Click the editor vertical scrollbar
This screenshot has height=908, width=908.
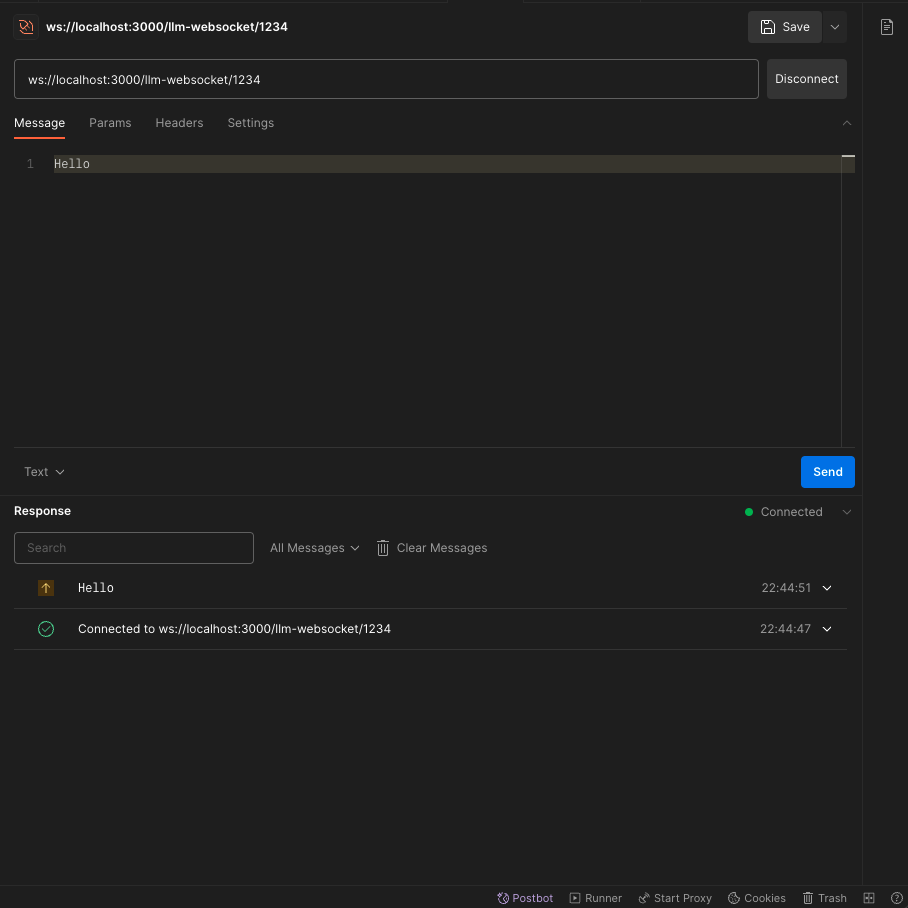tap(848, 301)
